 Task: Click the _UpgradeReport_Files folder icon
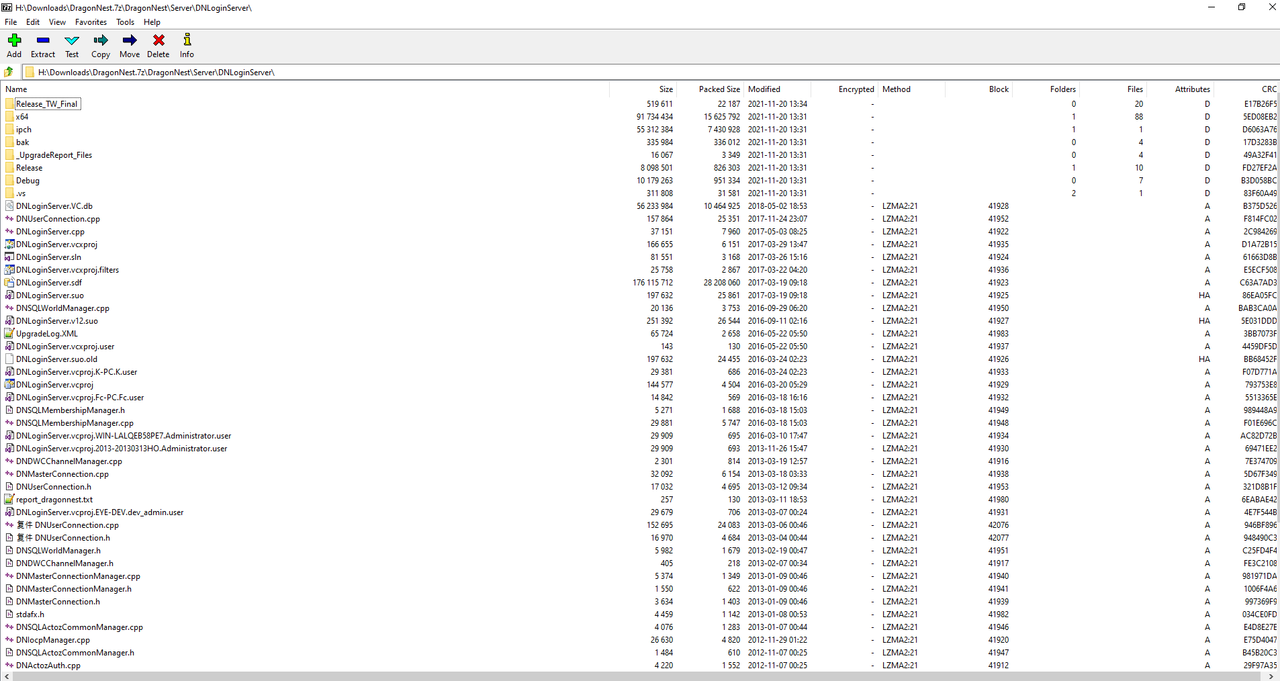click(x=9, y=155)
